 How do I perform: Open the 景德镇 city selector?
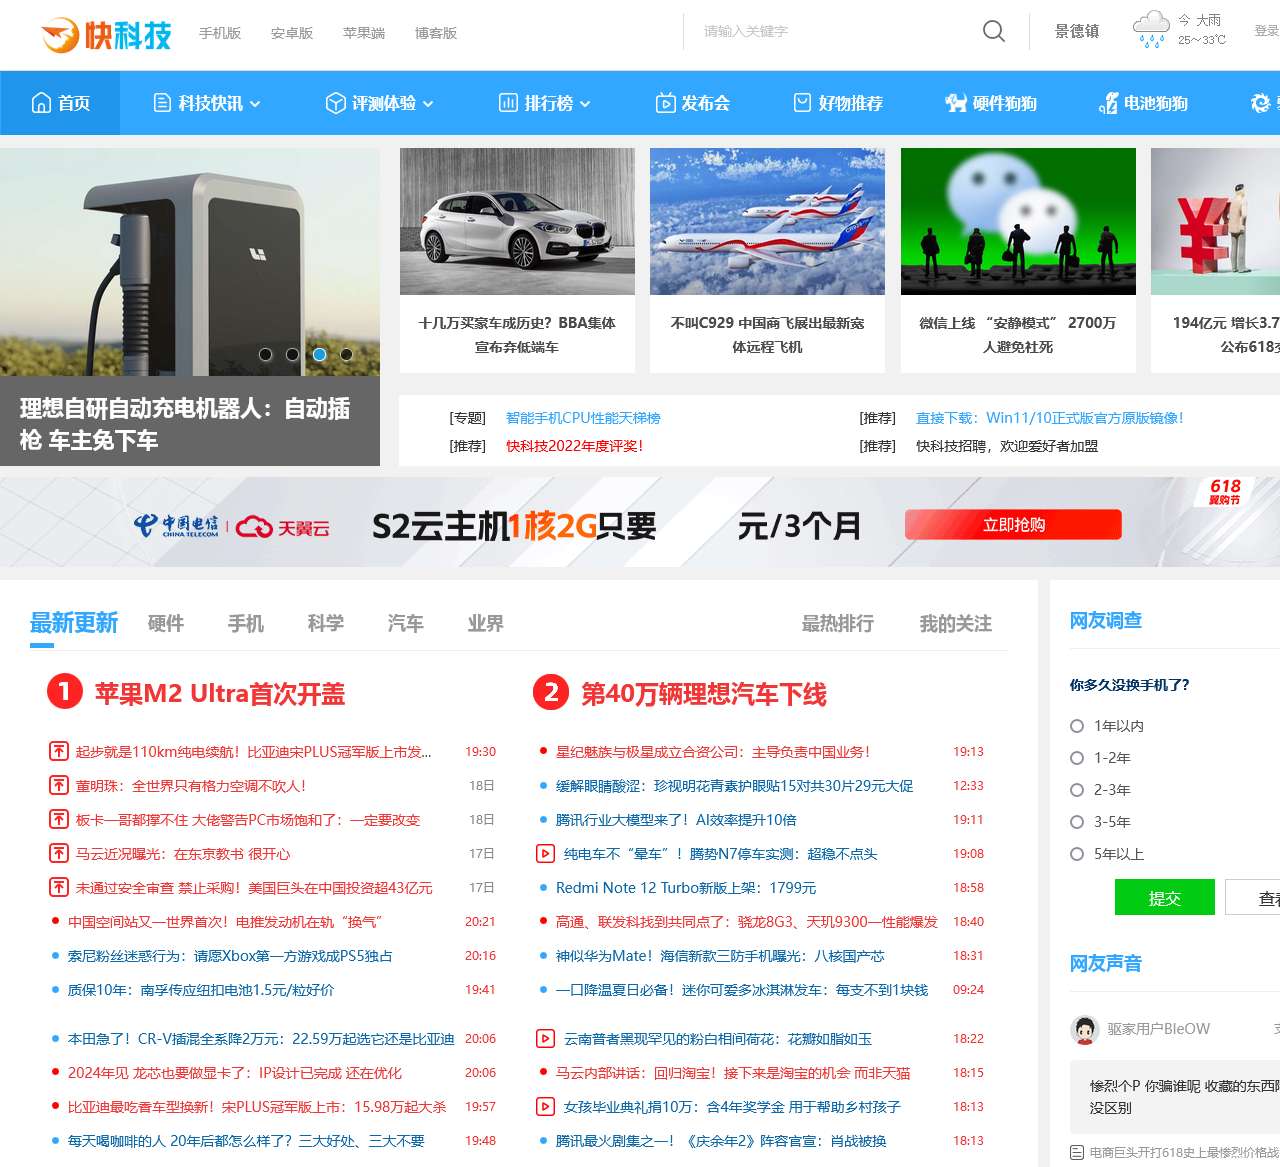[1077, 31]
